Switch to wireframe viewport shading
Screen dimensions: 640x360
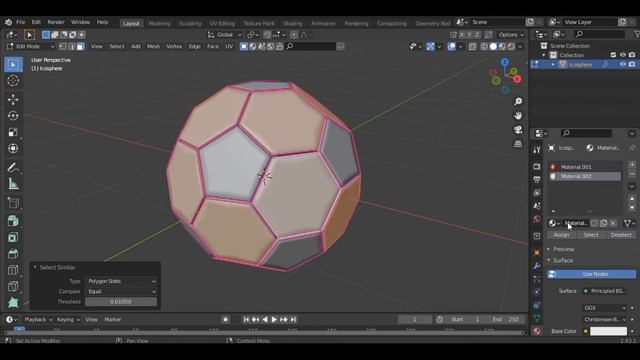coord(484,47)
